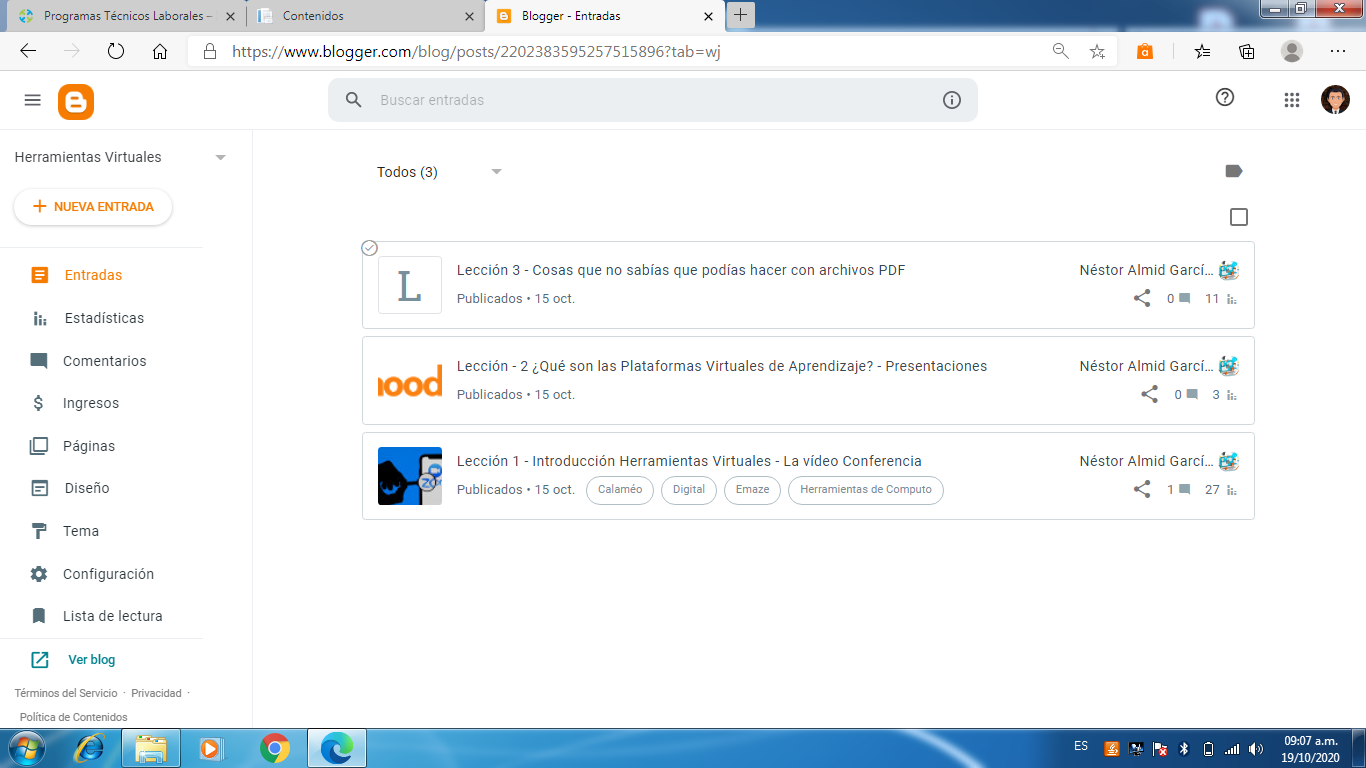Click the NUEVA ENTRADA button

(x=93, y=207)
